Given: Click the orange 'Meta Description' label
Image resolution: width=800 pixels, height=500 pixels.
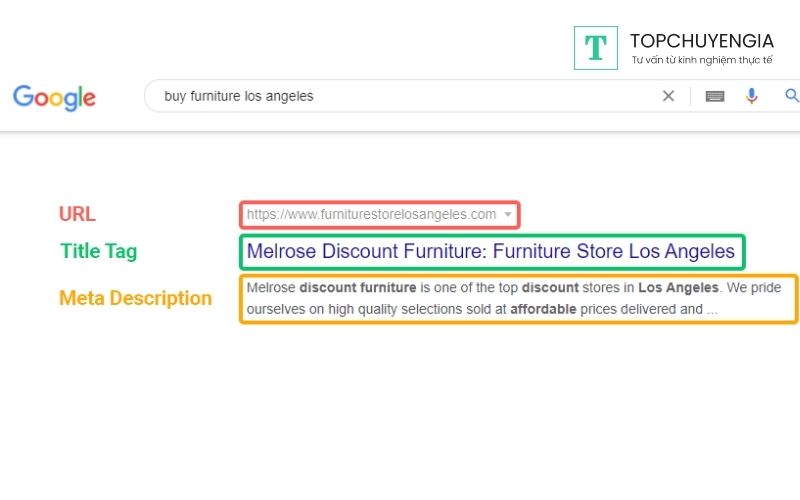Looking at the screenshot, I should point(135,298).
